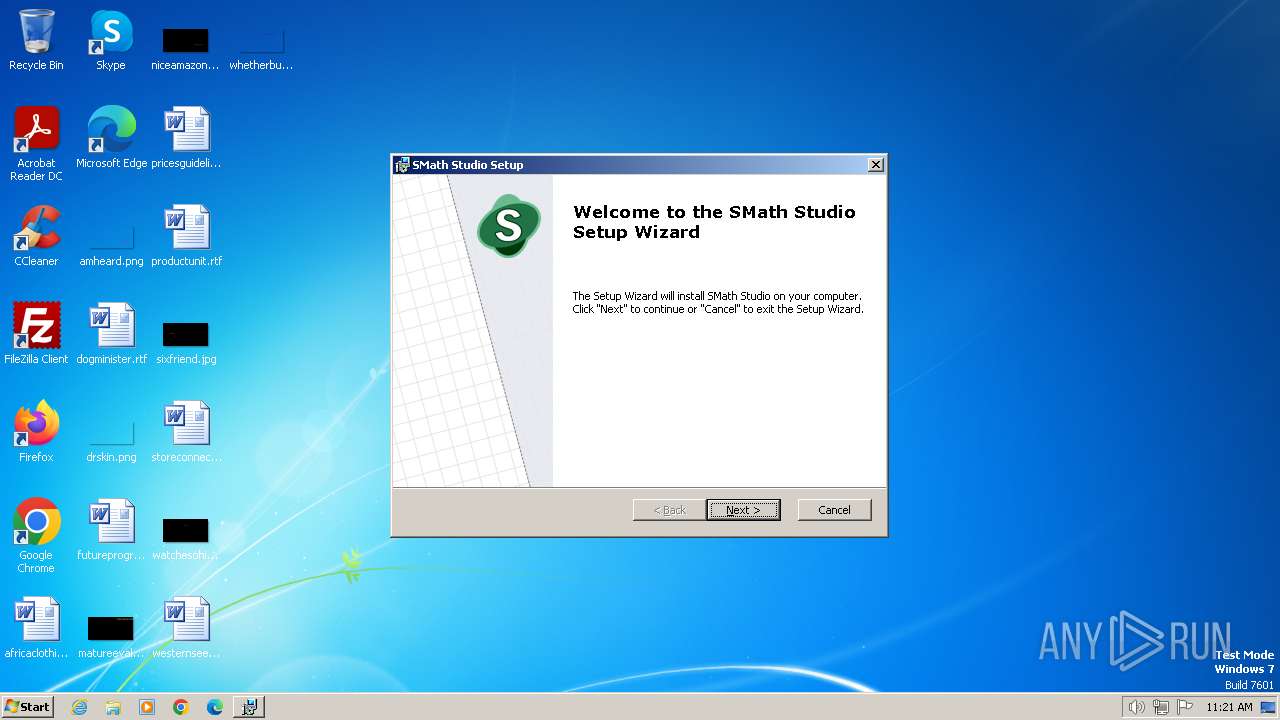Screen dimensions: 1280x720
Task: Select the CCleaner desktop shortcut
Action: [x=36, y=236]
